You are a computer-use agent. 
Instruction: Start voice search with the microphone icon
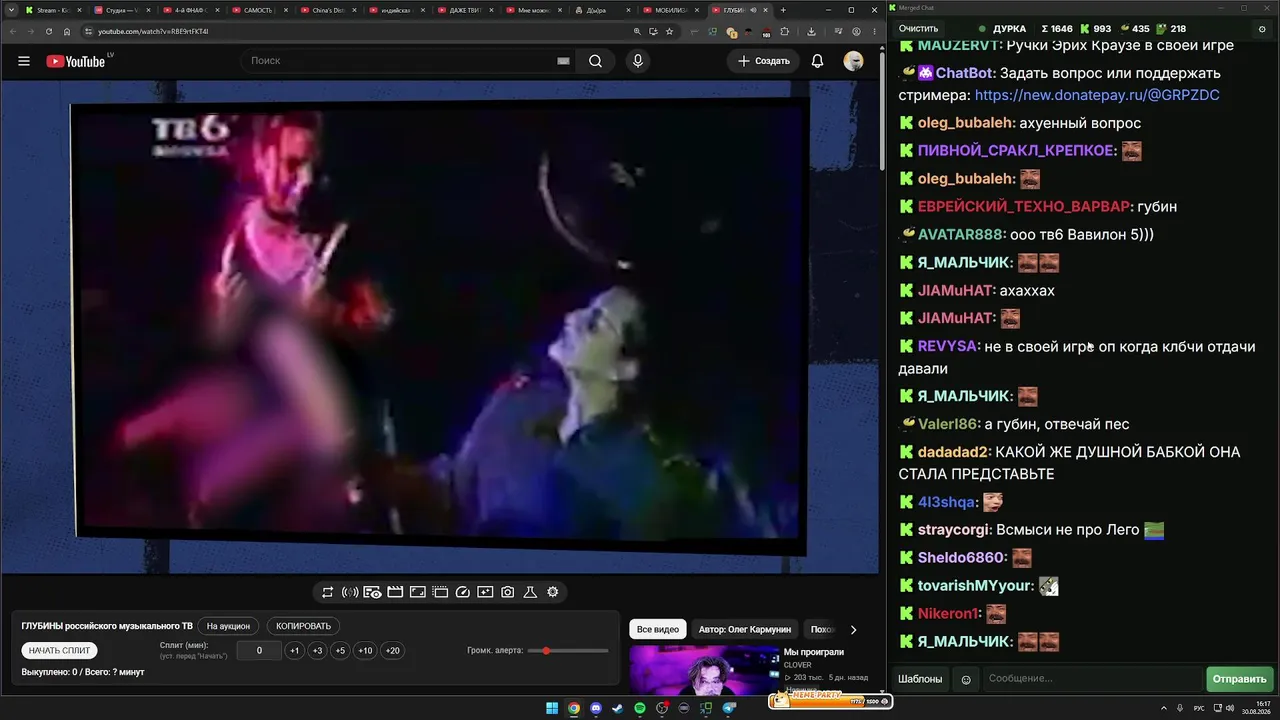(638, 61)
